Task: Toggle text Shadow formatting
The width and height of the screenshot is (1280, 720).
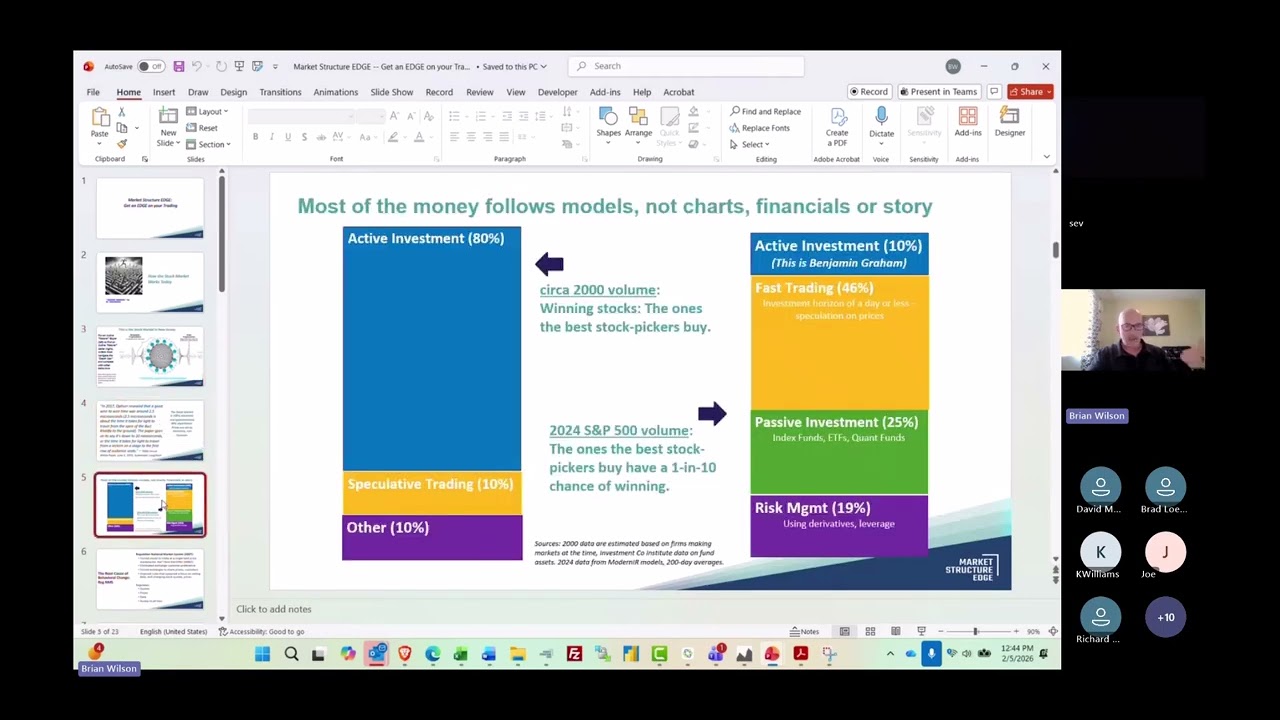Action: 303,137
